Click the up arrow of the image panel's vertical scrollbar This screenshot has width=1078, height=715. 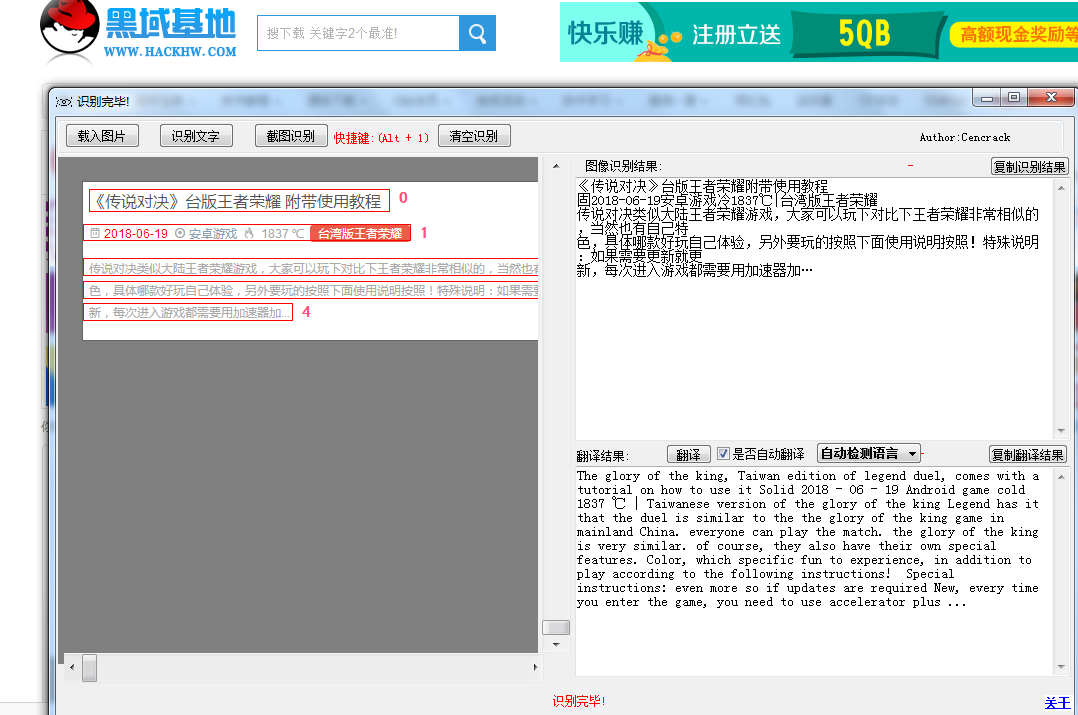pos(556,166)
